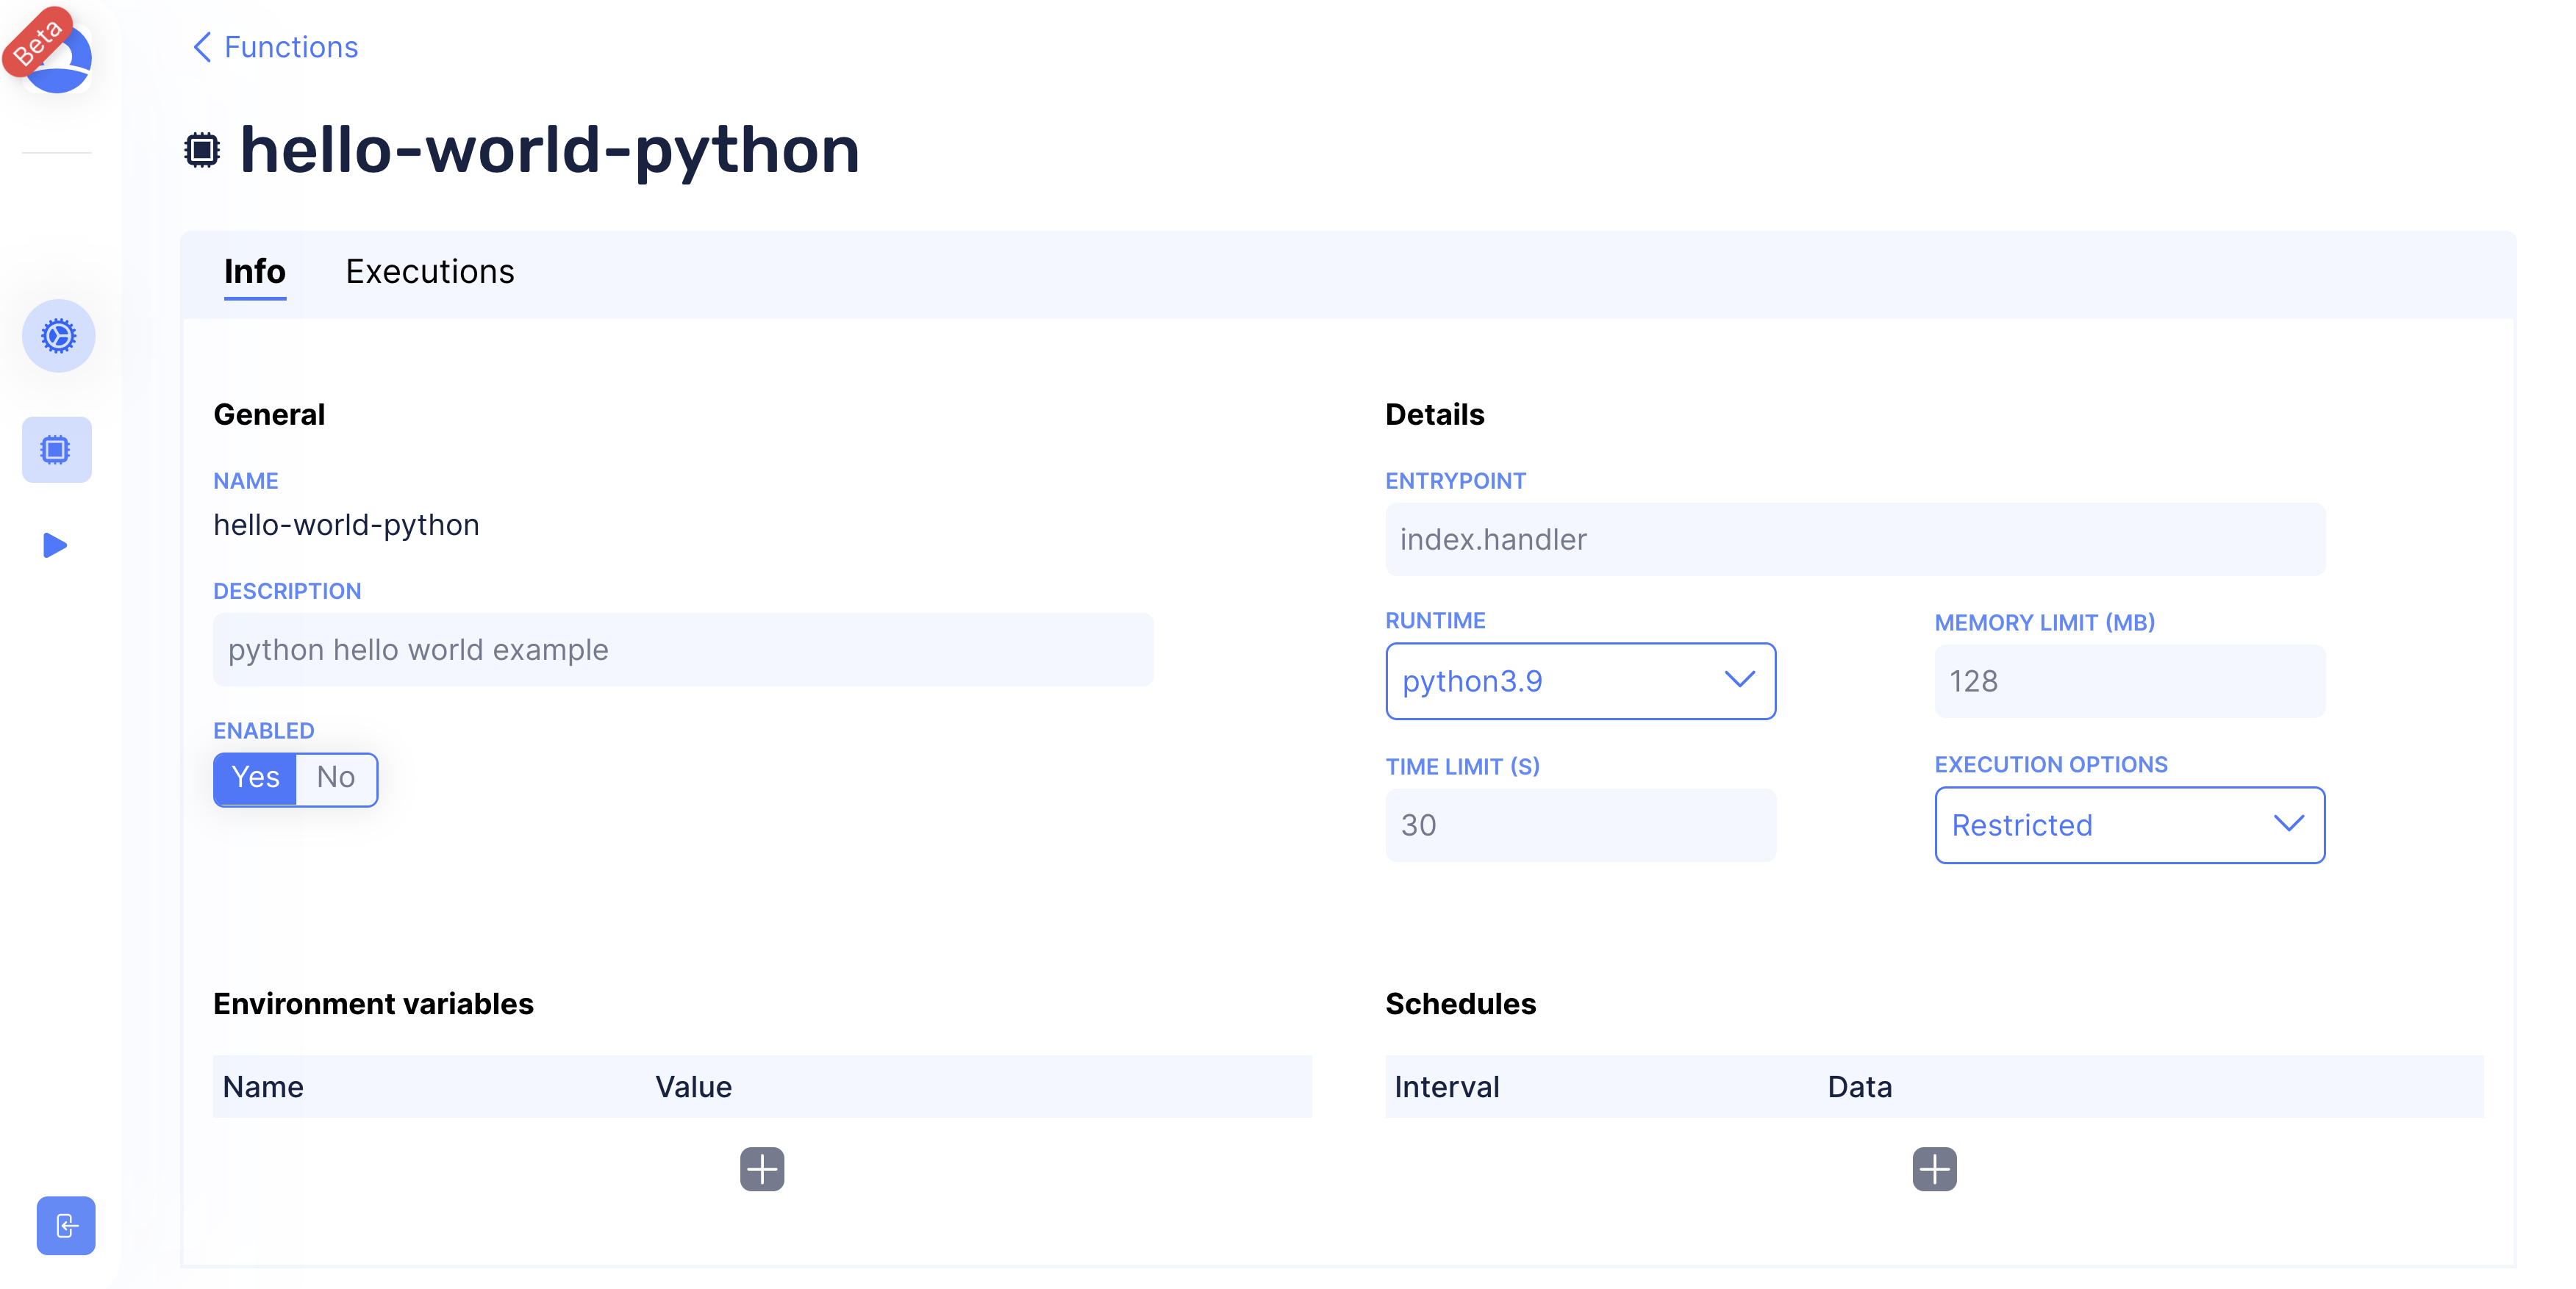Open the Functions chip icon in the sidebar
Viewport: 2576px width, 1289px height.
tap(56, 450)
